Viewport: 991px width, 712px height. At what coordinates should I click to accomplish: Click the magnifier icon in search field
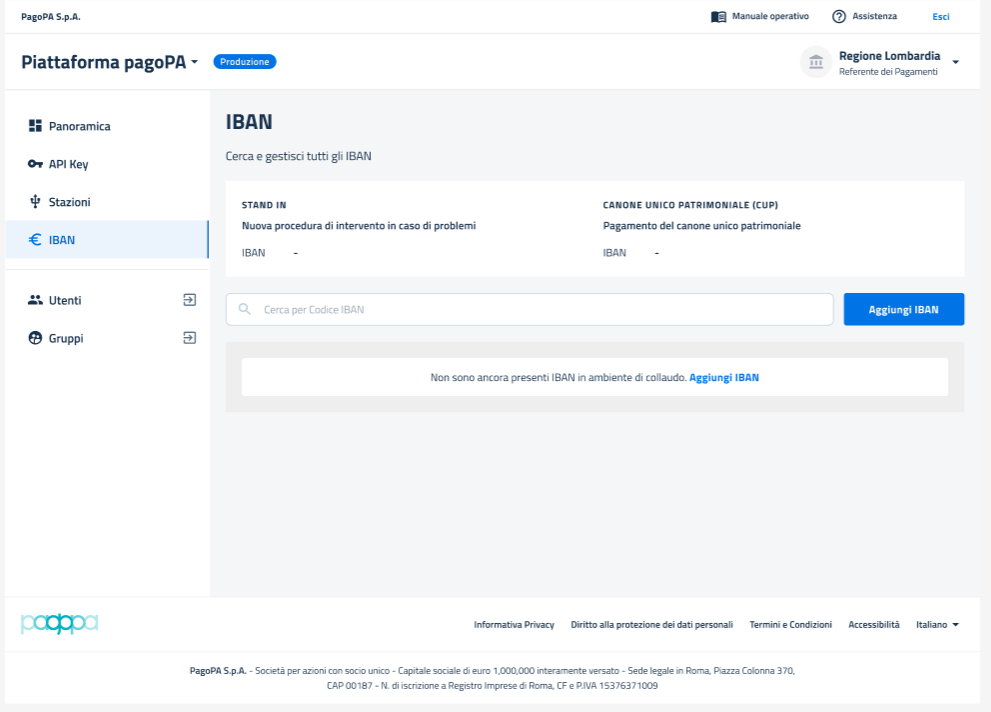coord(245,310)
